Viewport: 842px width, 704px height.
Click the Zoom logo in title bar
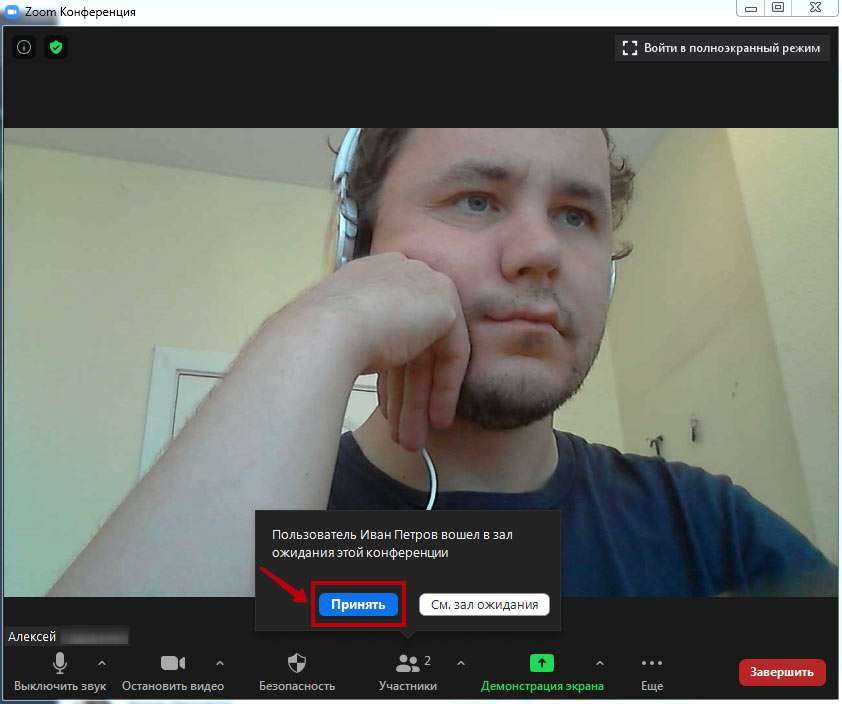pyautogui.click(x=13, y=12)
